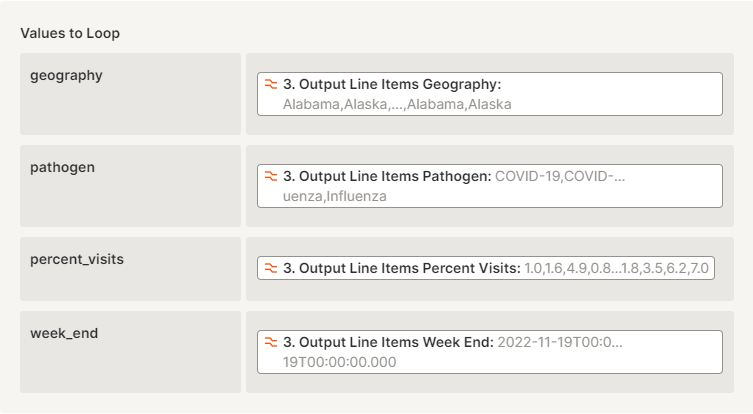Click the 2022-11-19T00:0 sample date text
753x414 pixels.
(x=560, y=342)
